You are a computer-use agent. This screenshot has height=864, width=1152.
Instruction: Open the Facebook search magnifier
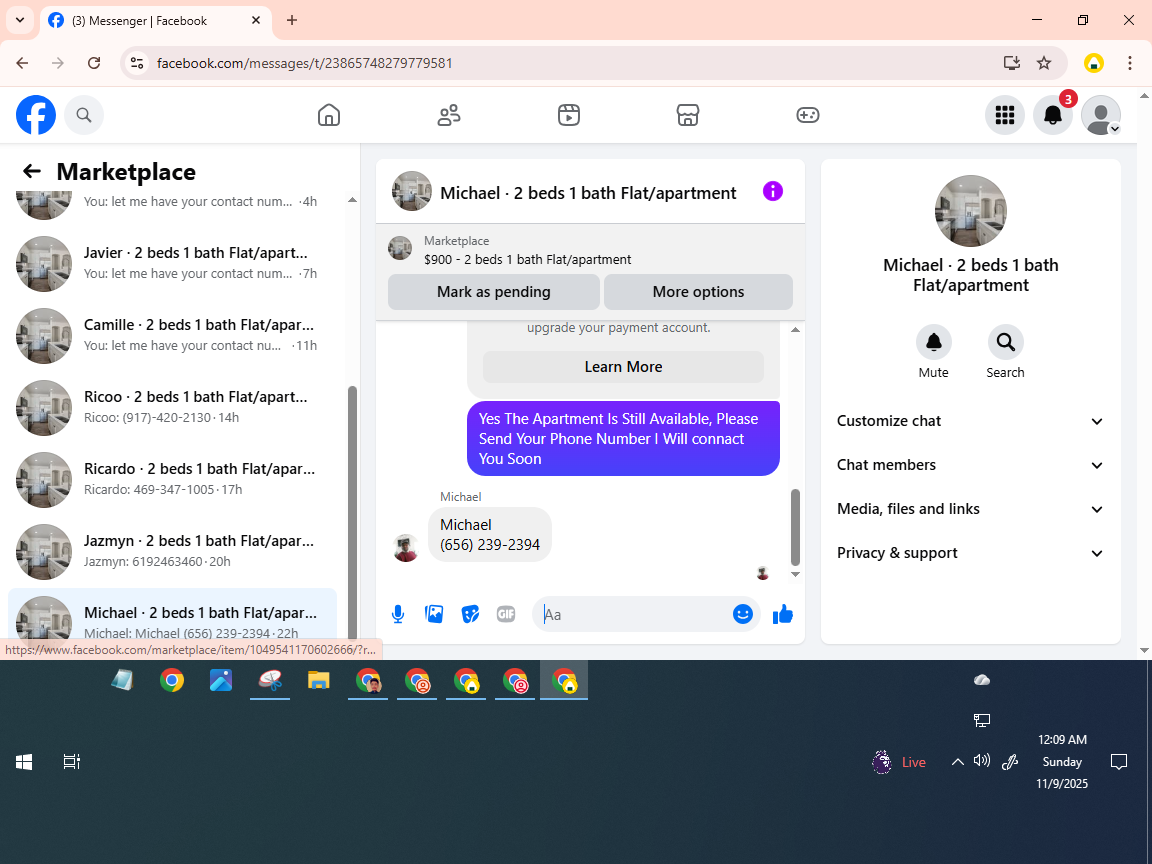pyautogui.click(x=84, y=115)
